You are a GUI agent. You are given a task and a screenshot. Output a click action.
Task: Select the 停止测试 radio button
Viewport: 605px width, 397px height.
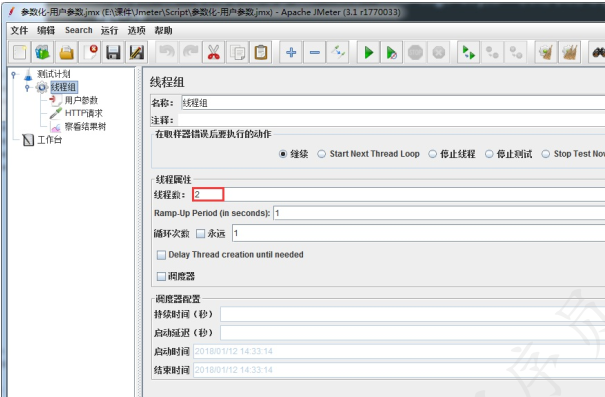(x=489, y=154)
